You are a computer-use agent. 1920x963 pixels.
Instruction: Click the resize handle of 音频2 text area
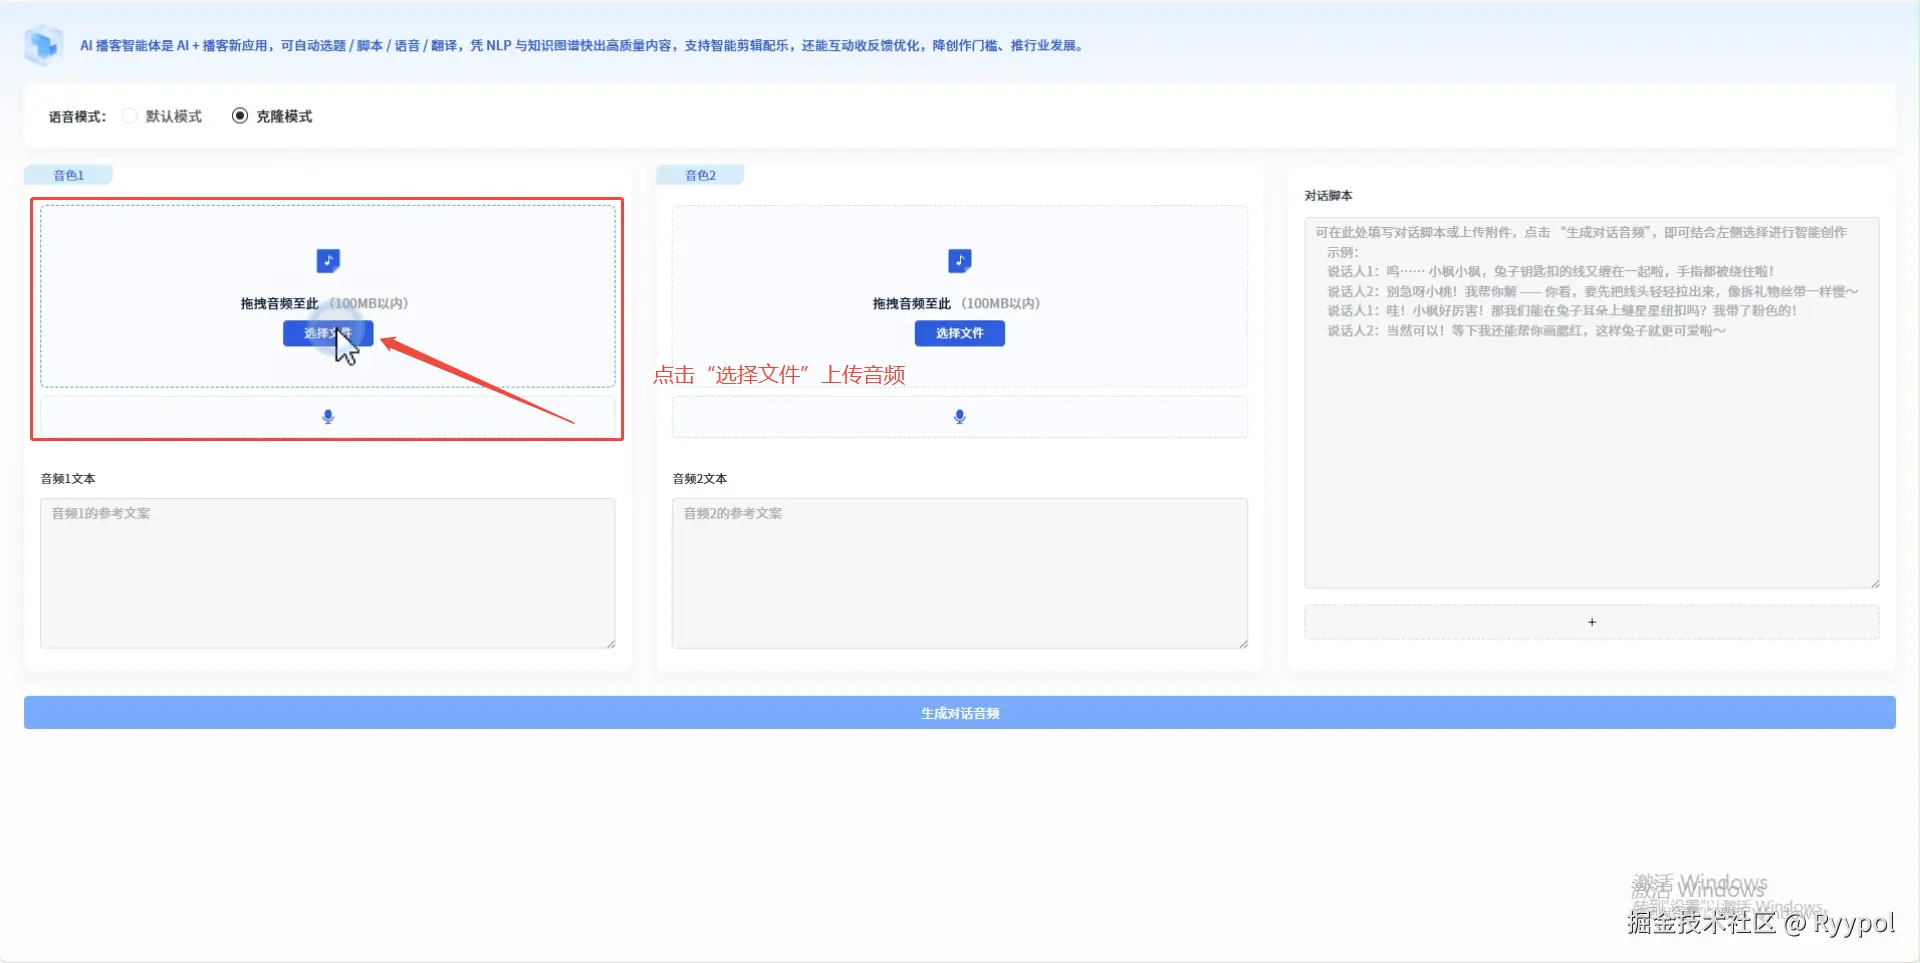coord(1242,643)
